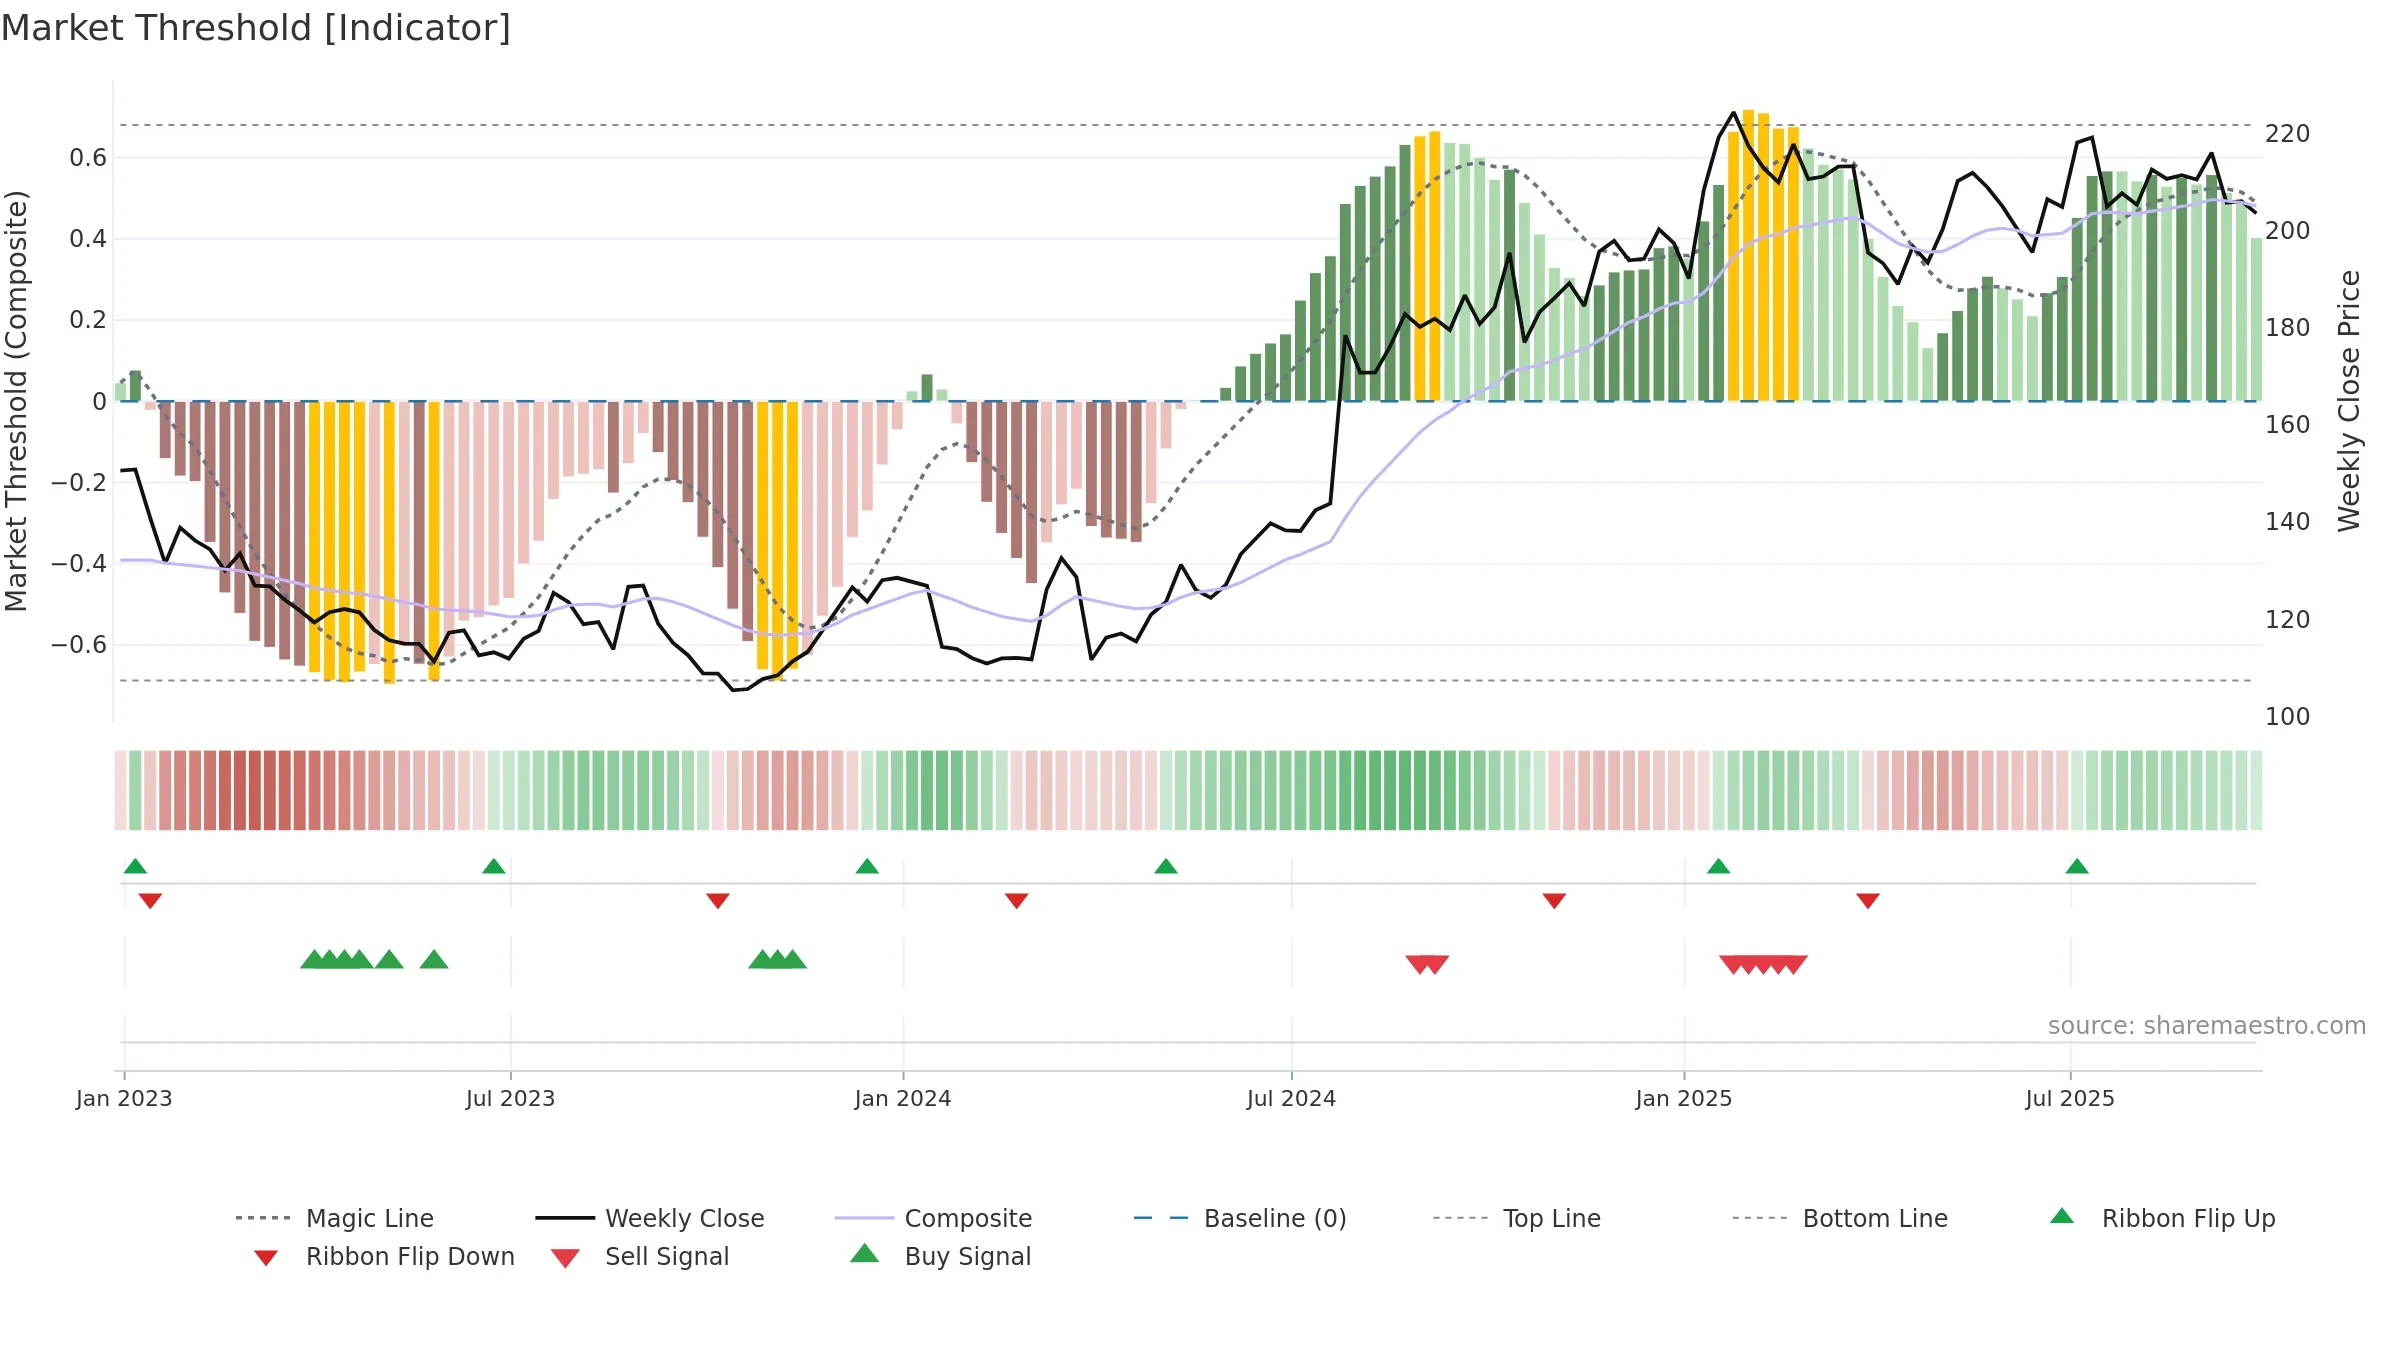Screen dimensions: 2400x1350
Task: Toggle the Magic Line legend entry
Action: [x=335, y=1218]
